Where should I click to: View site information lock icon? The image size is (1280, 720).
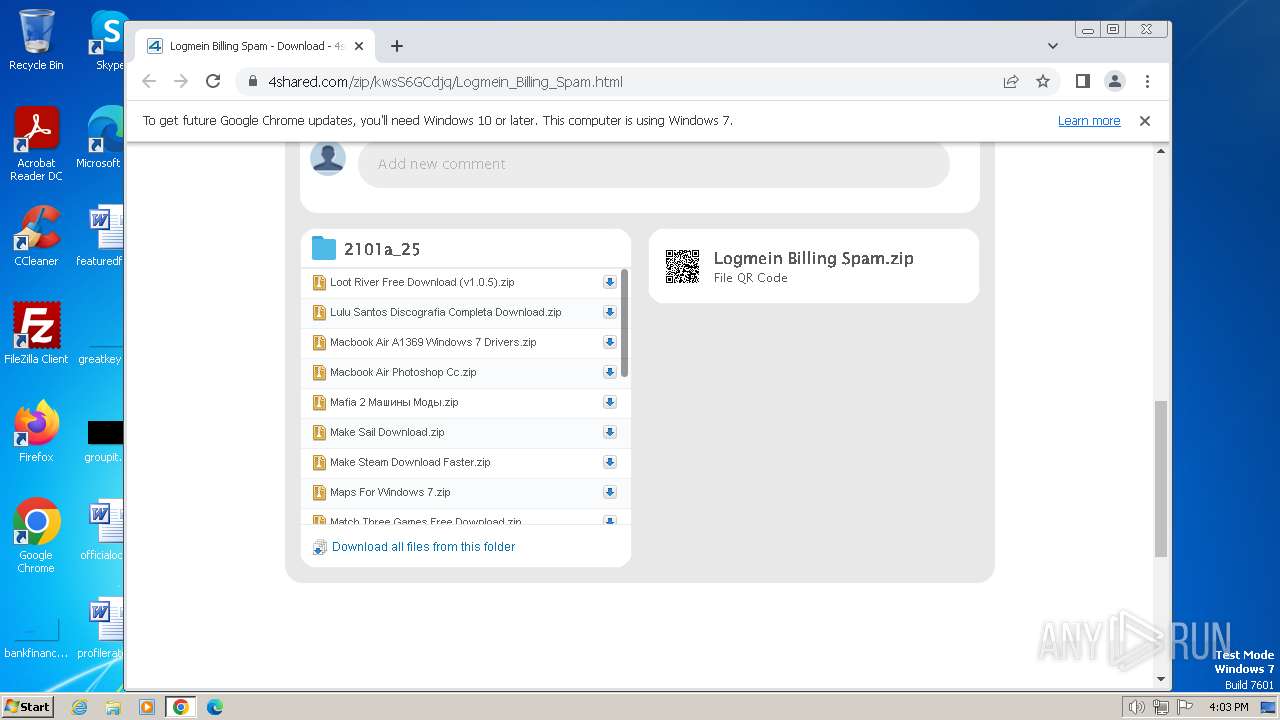253,82
